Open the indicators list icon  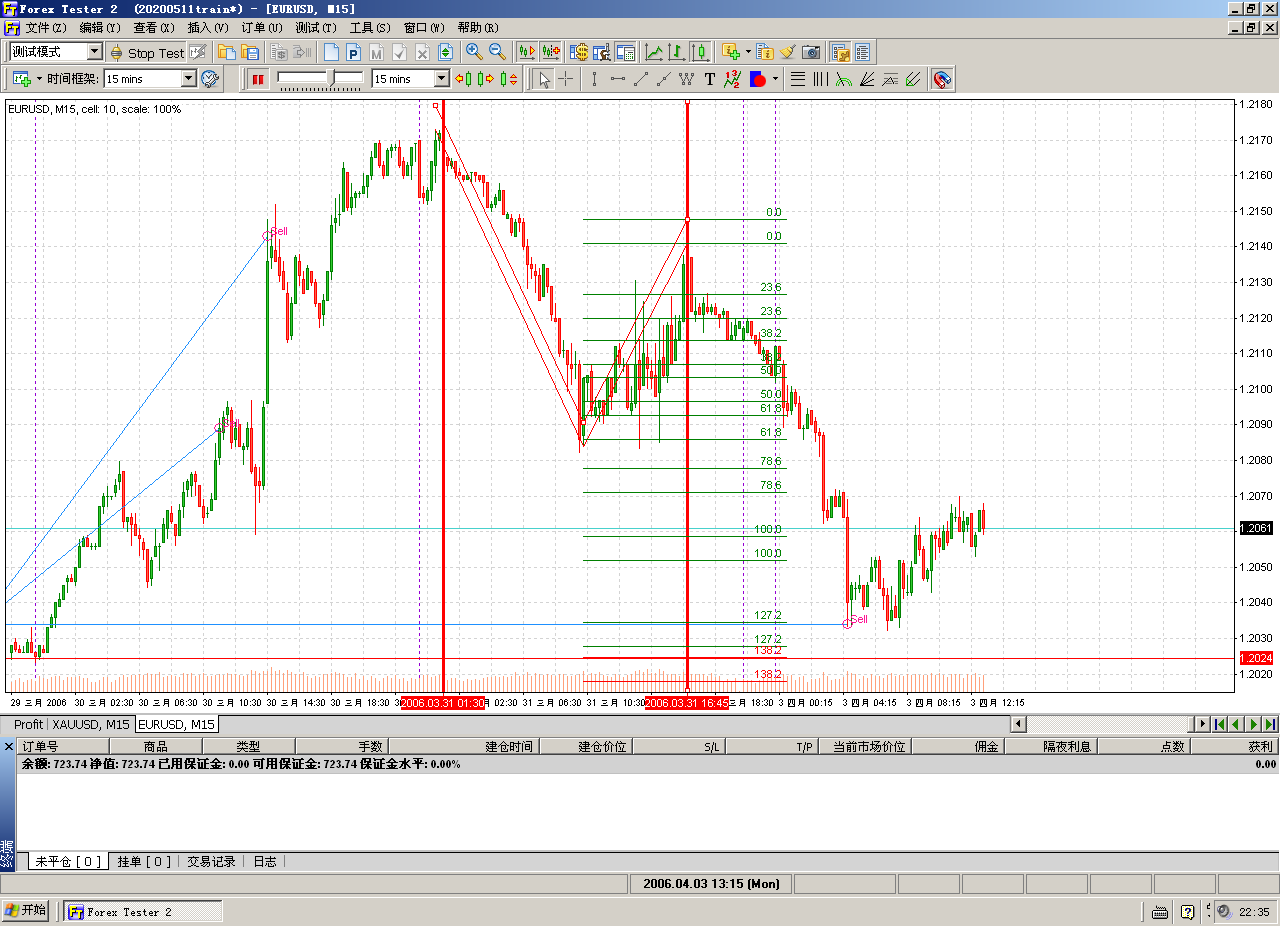point(765,53)
